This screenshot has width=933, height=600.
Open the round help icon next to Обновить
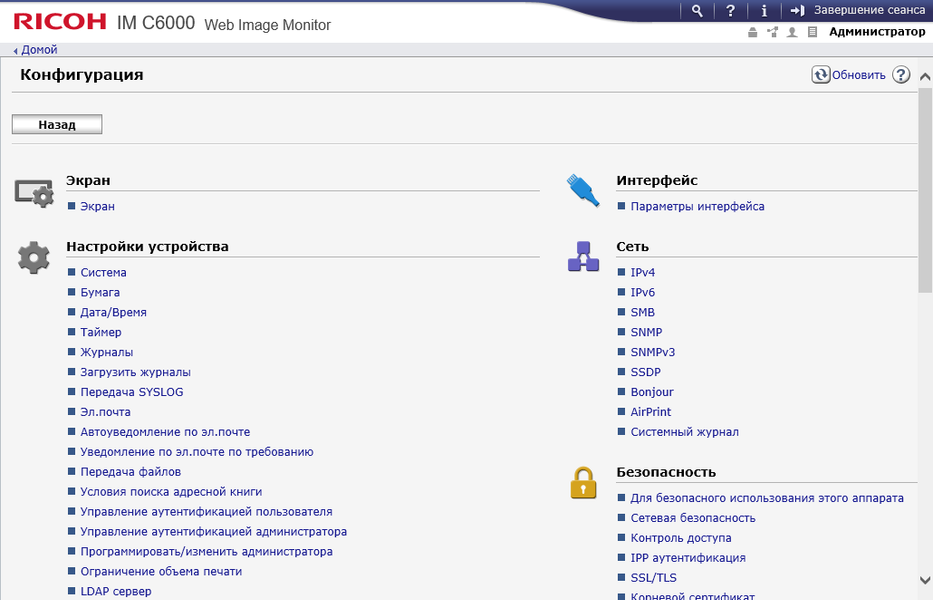click(x=901, y=74)
